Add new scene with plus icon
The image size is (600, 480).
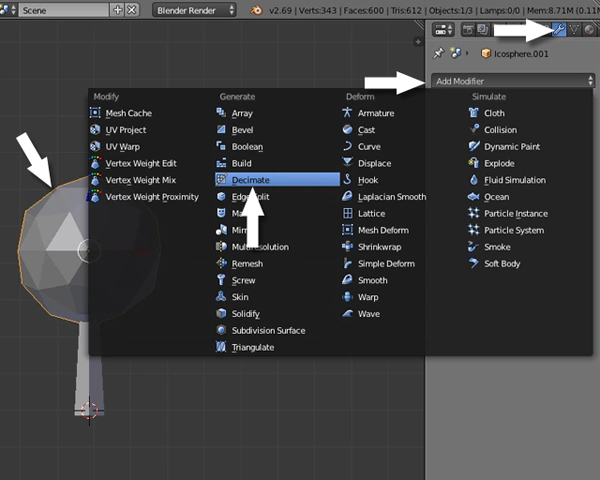coord(118,10)
